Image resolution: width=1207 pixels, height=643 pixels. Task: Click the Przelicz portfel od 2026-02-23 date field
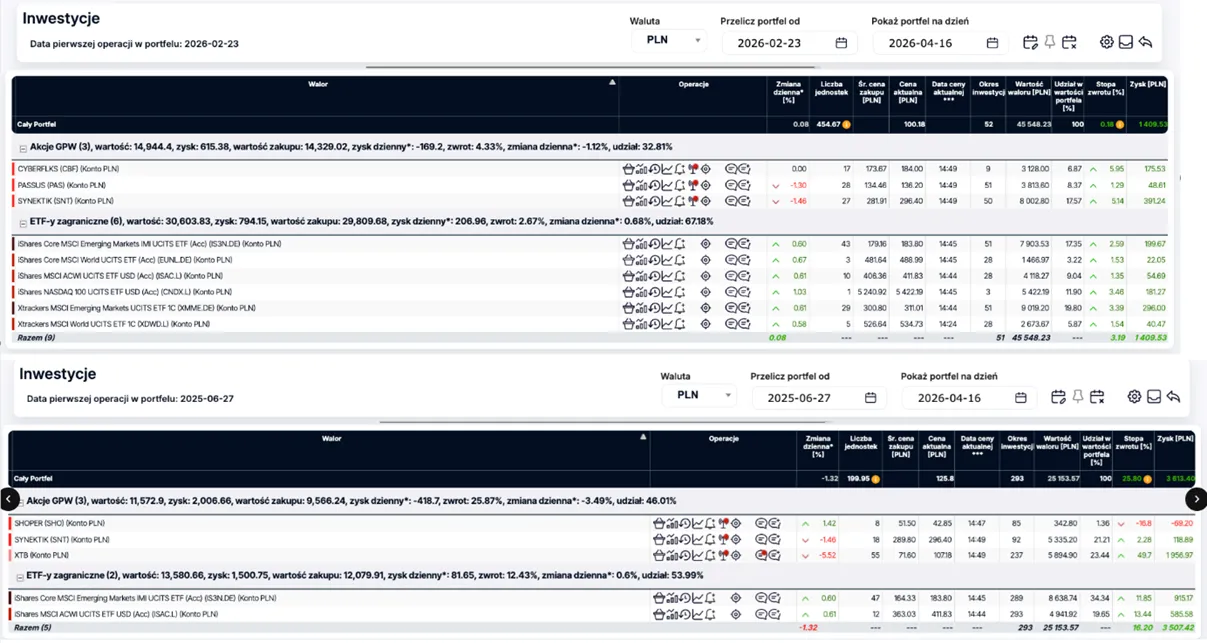(x=792, y=43)
